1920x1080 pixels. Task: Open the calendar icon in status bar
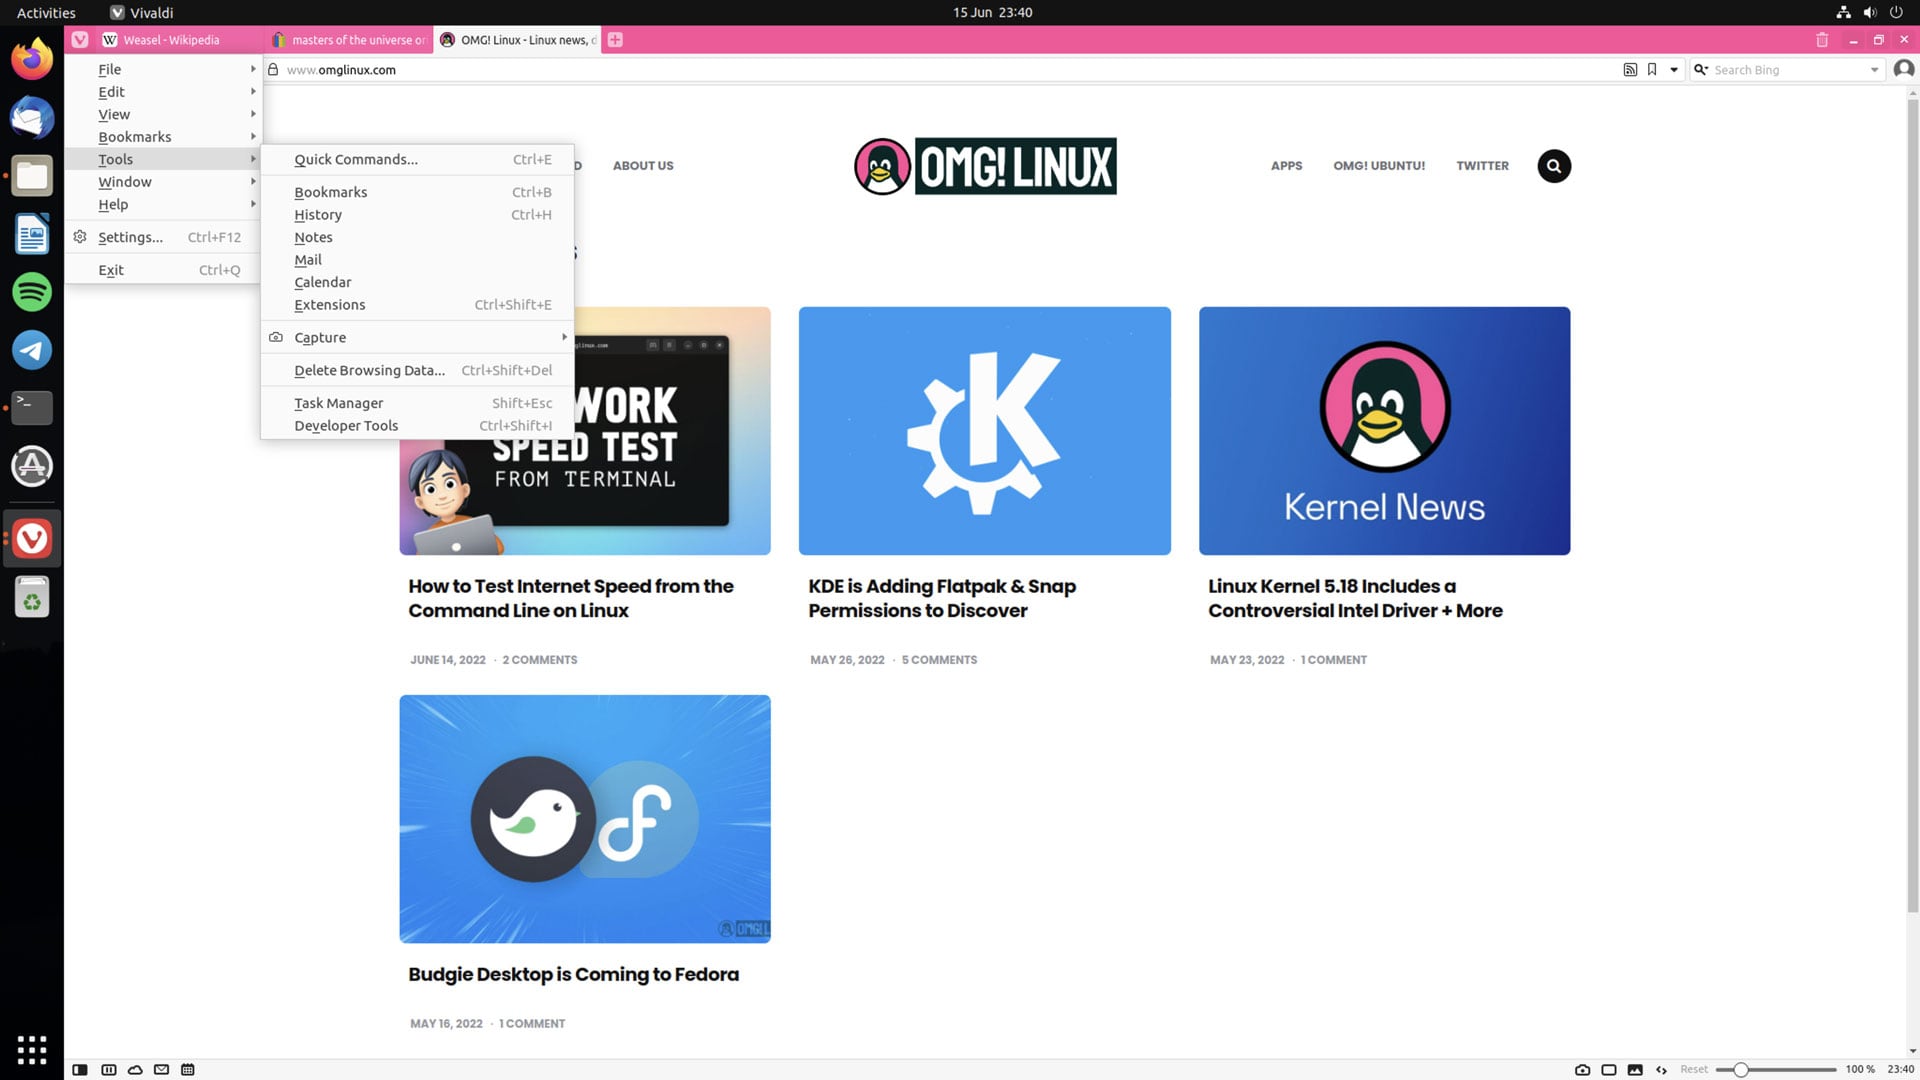coord(188,1069)
